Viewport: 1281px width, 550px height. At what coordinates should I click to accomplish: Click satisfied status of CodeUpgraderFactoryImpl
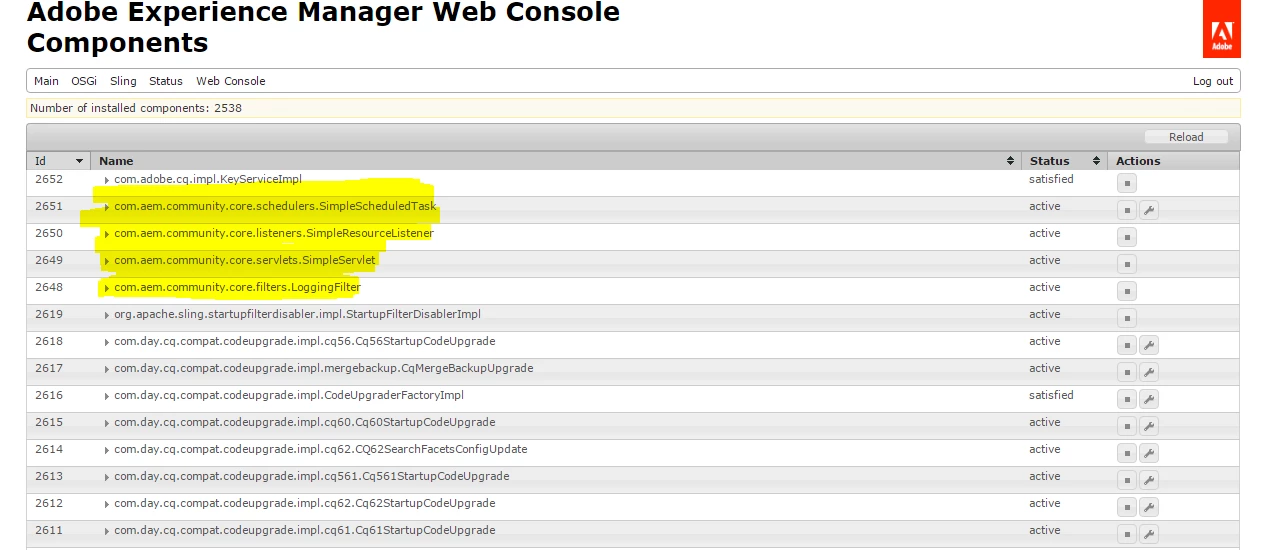pos(1051,396)
